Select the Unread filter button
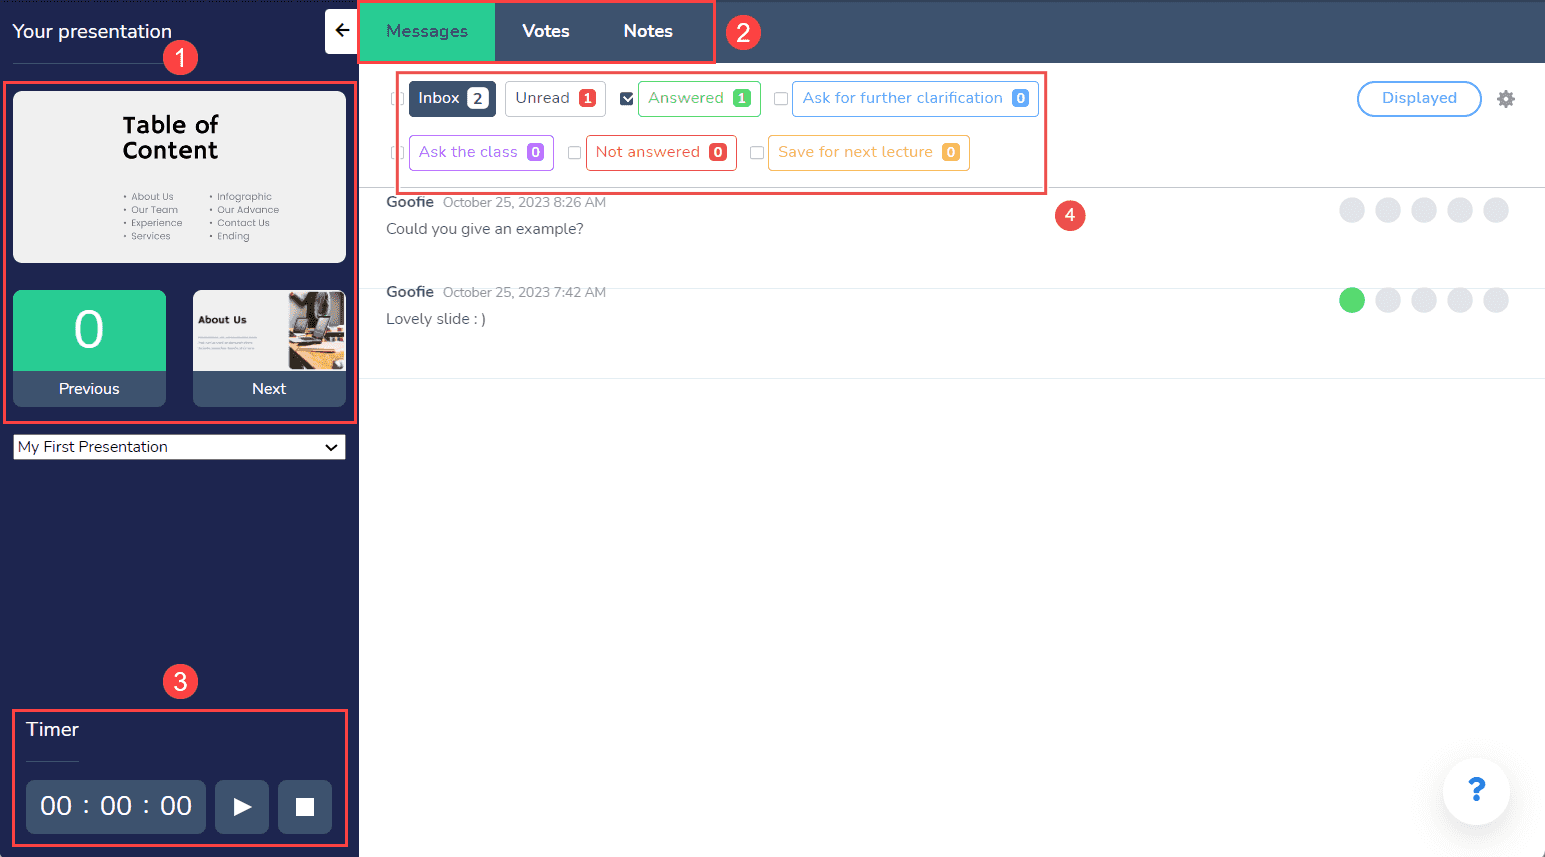This screenshot has height=857, width=1545. pyautogui.click(x=555, y=99)
